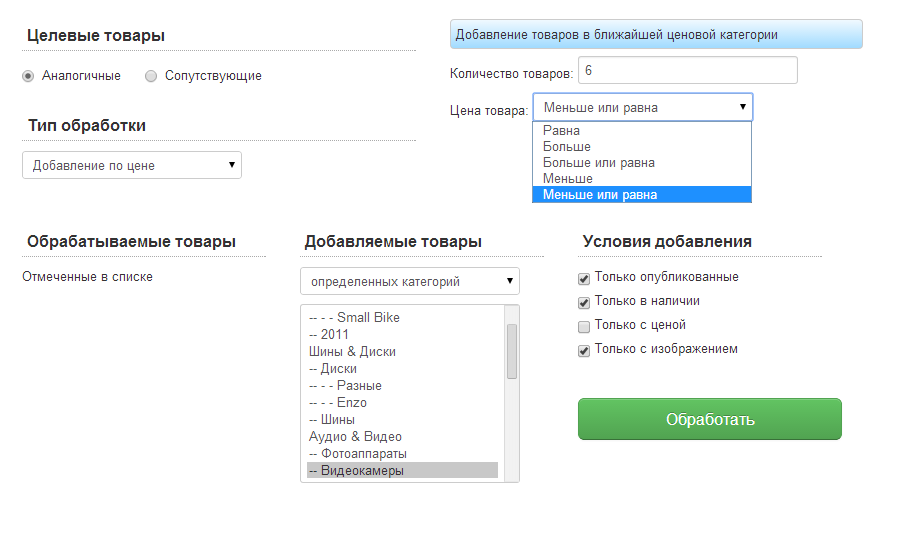This screenshot has width=903, height=548.
Task: Open the определенных категорий dropdown
Action: (410, 281)
